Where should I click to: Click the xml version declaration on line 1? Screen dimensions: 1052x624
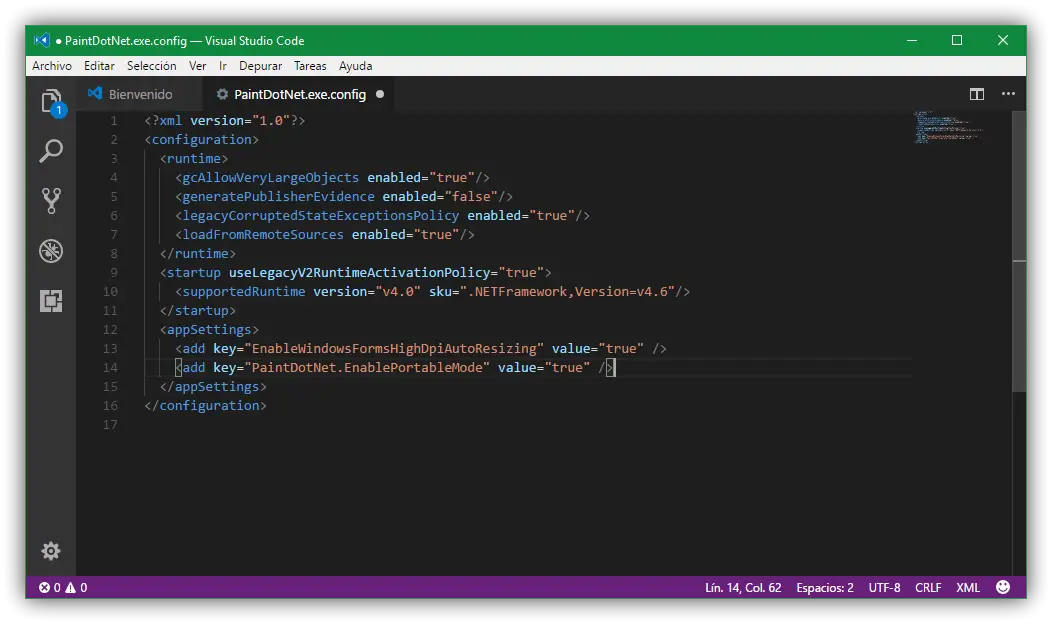pyautogui.click(x=225, y=121)
